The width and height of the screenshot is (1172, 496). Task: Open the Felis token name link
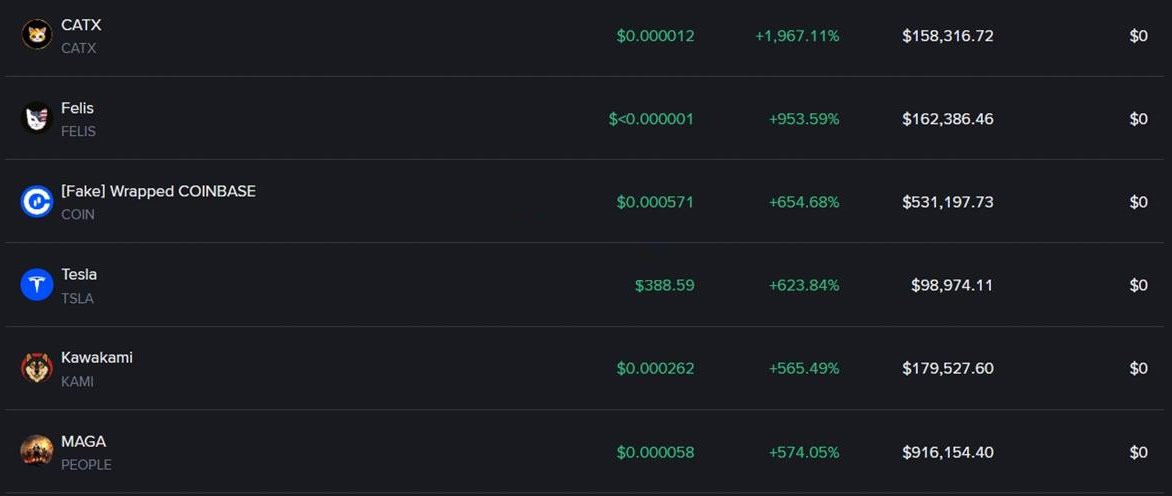coord(77,108)
